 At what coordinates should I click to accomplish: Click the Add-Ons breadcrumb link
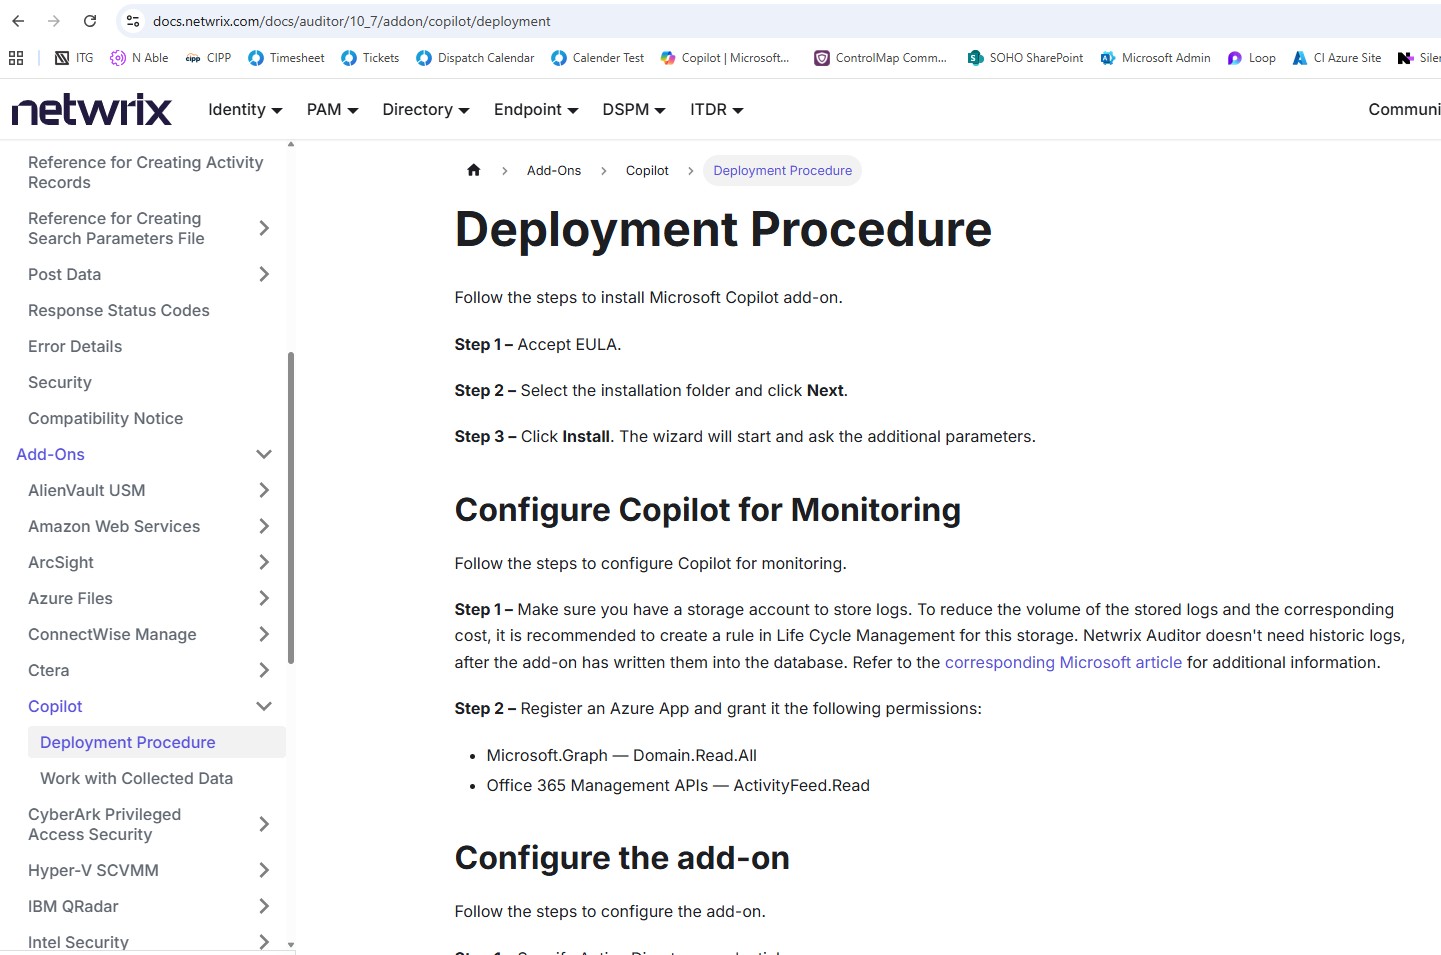tap(553, 171)
